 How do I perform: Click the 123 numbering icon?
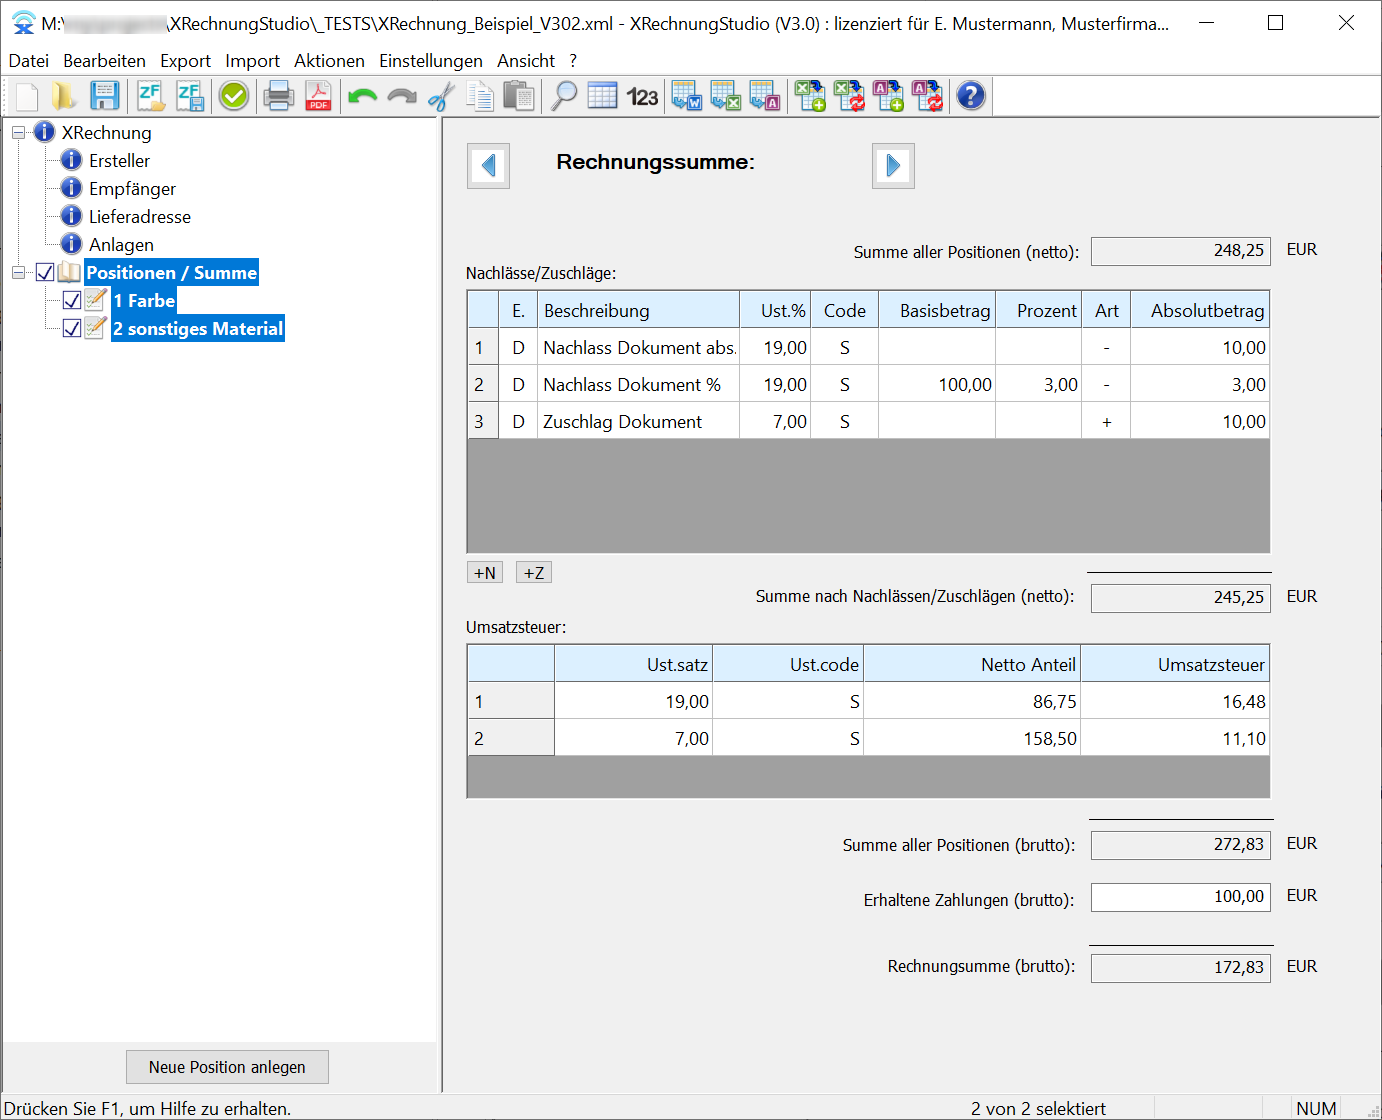click(x=642, y=96)
